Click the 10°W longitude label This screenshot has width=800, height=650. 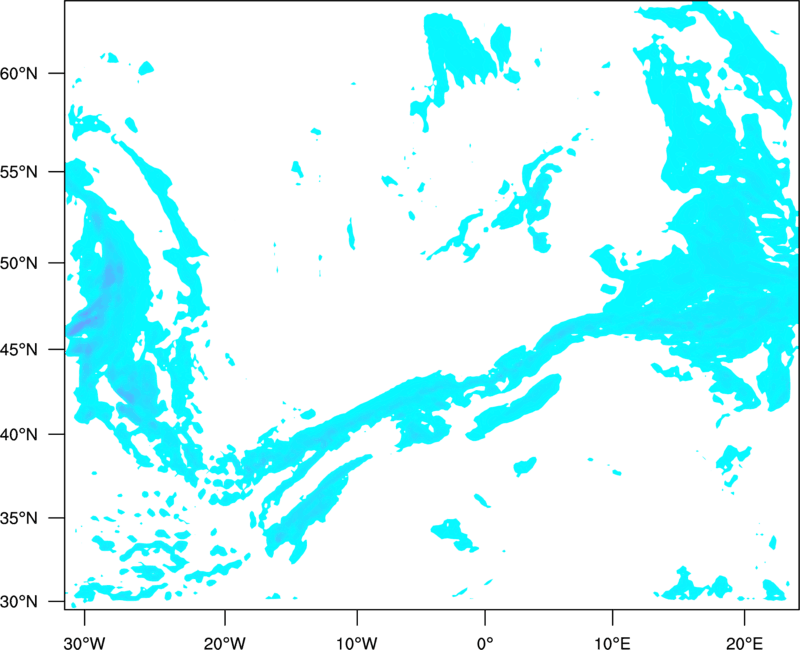tap(357, 643)
